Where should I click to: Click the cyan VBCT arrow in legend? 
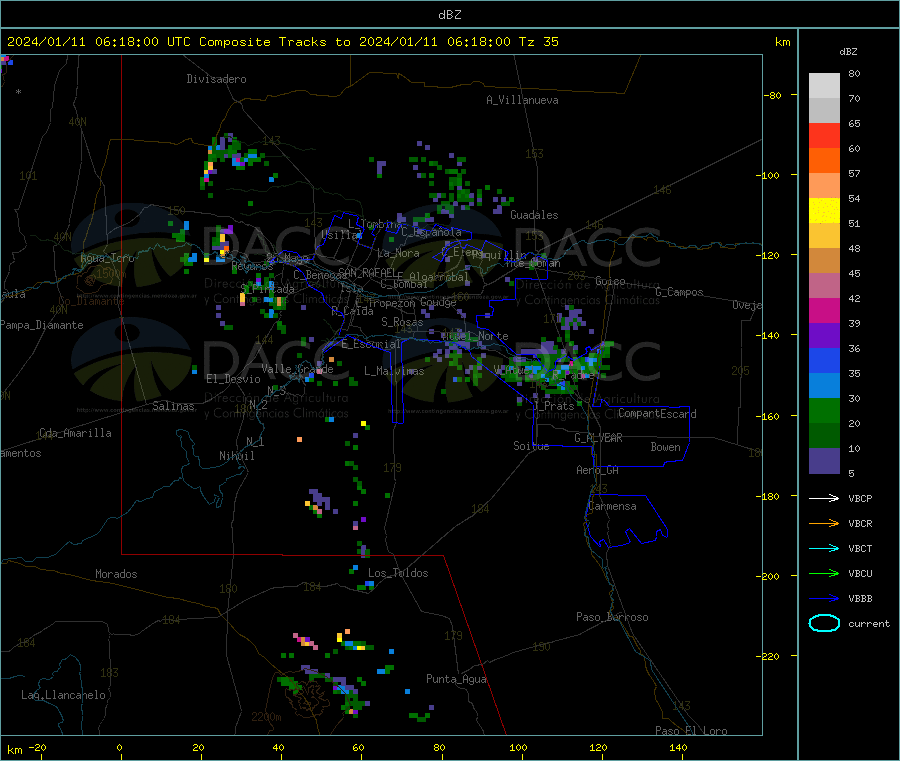824,548
